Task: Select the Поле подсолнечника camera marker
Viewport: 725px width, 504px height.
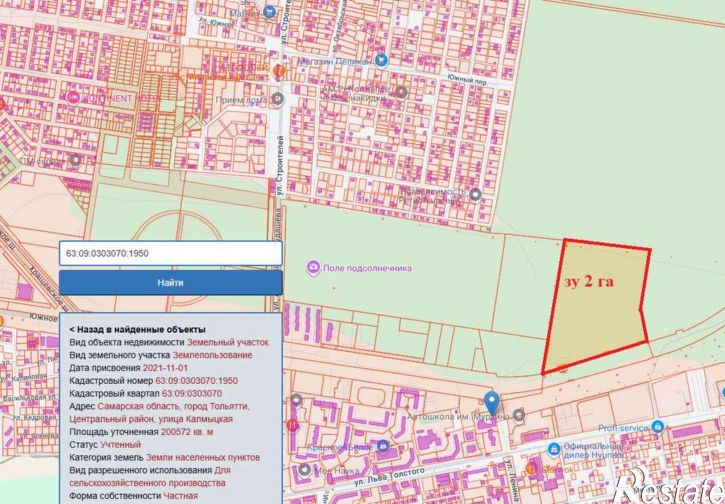Action: point(313,268)
